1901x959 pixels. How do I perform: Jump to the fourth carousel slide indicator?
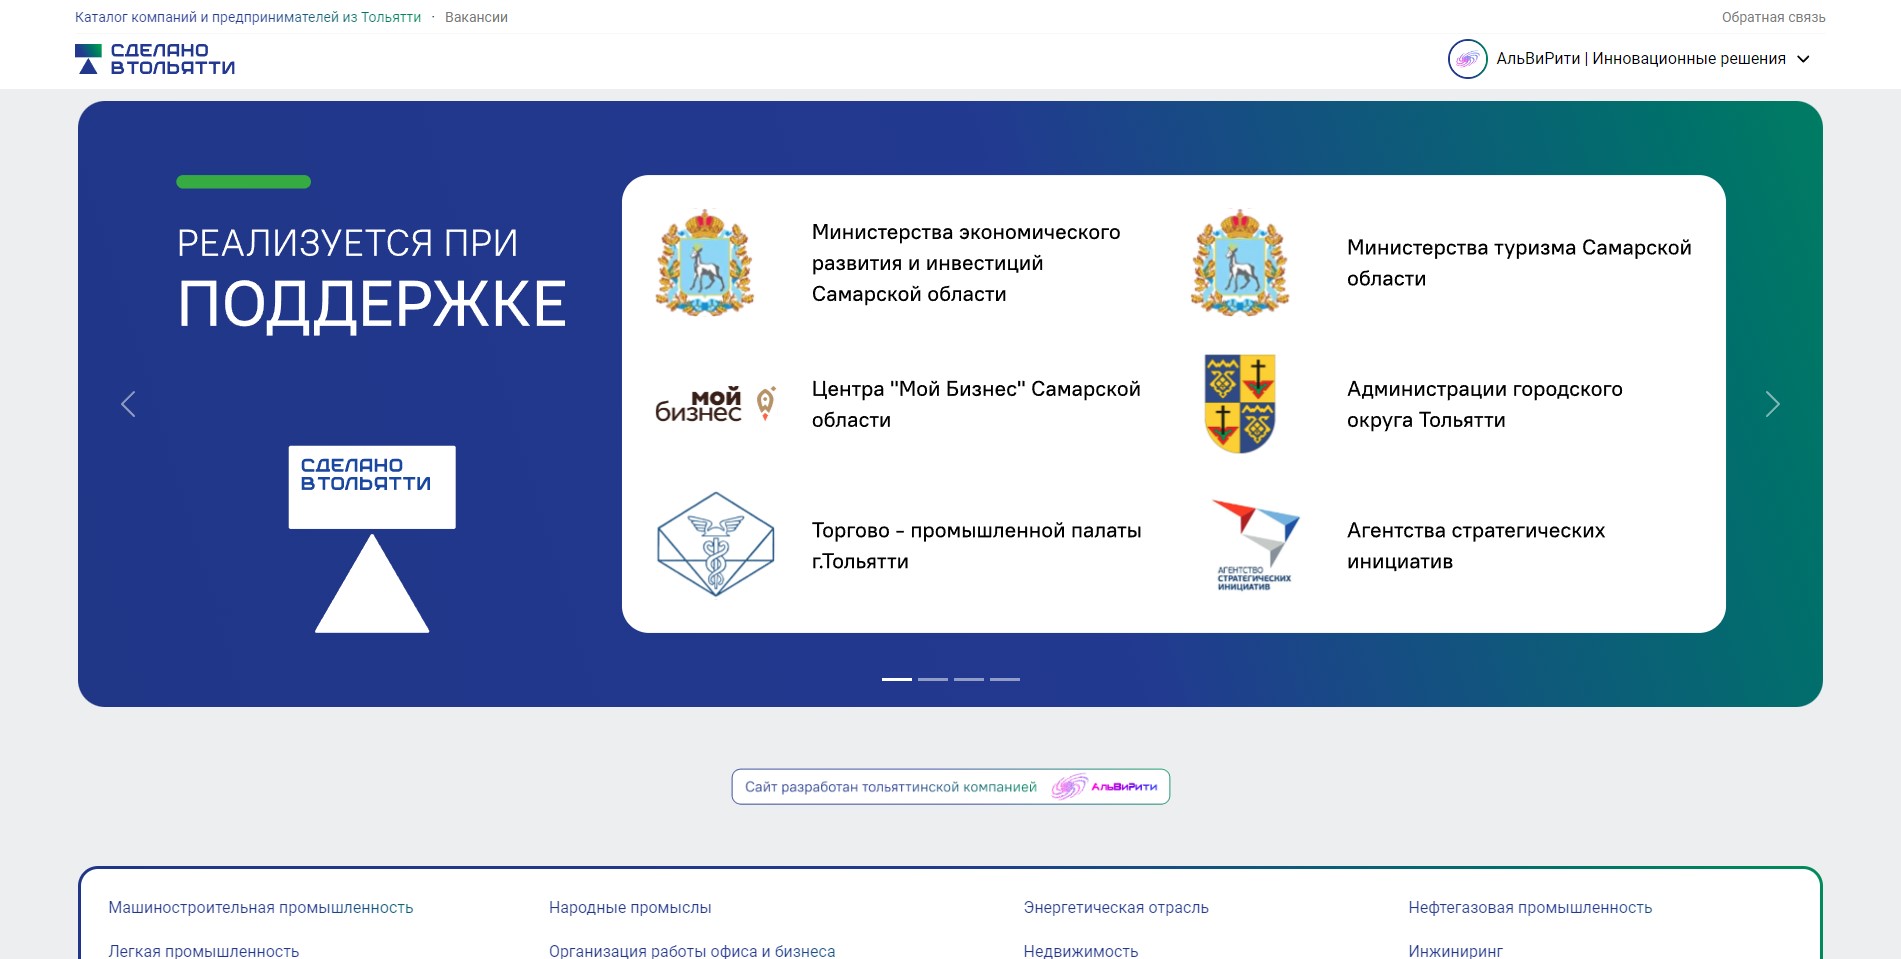1004,679
